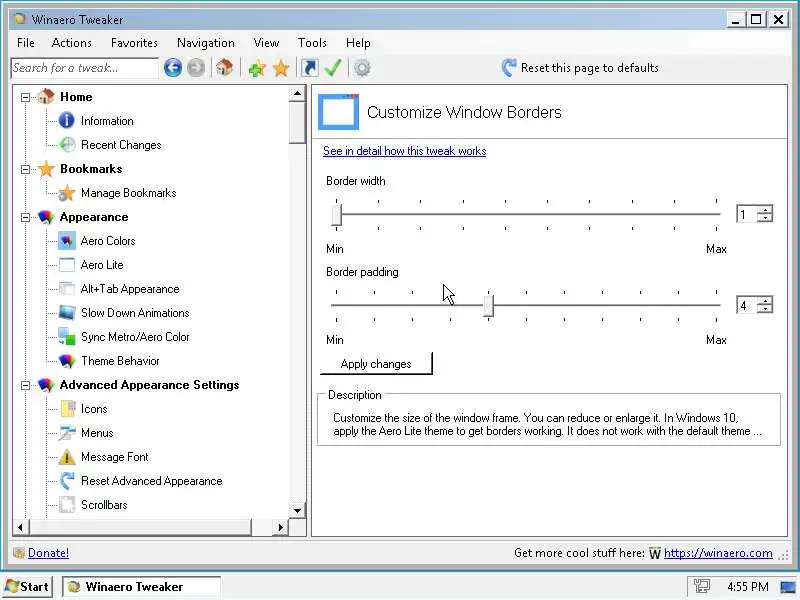The image size is (800, 600).
Task: Click the tree scroll down arrow
Action: pyautogui.click(x=297, y=510)
